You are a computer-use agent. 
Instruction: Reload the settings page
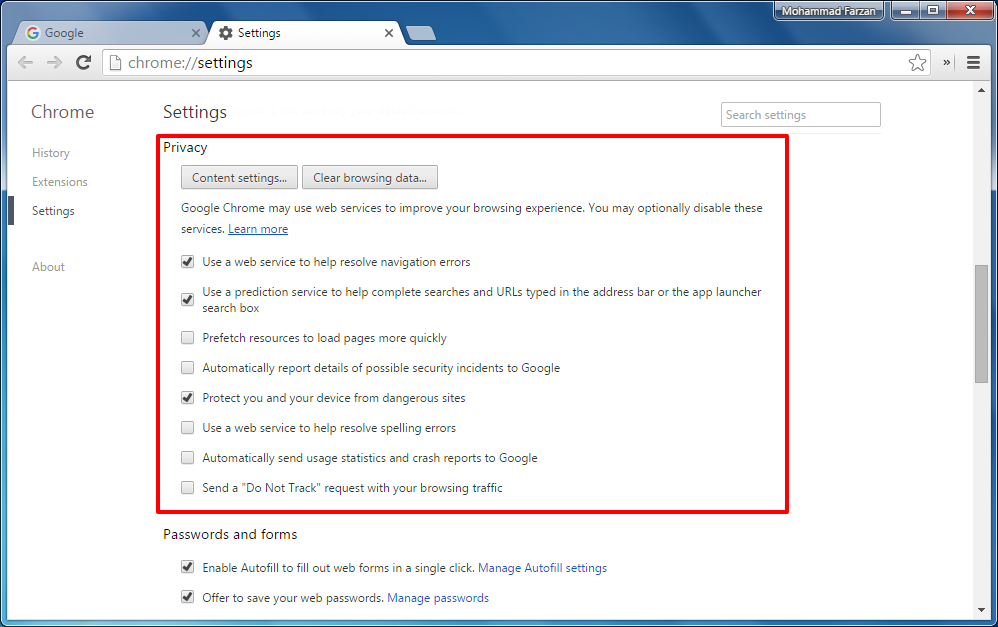pos(83,62)
